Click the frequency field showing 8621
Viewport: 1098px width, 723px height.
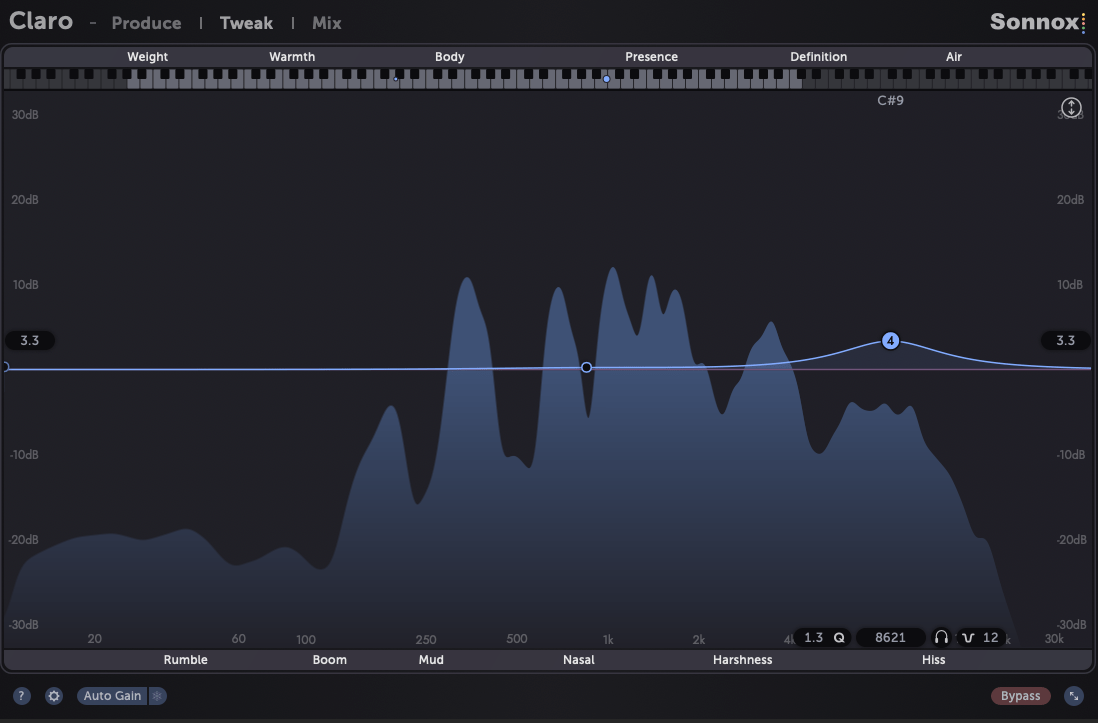(890, 637)
